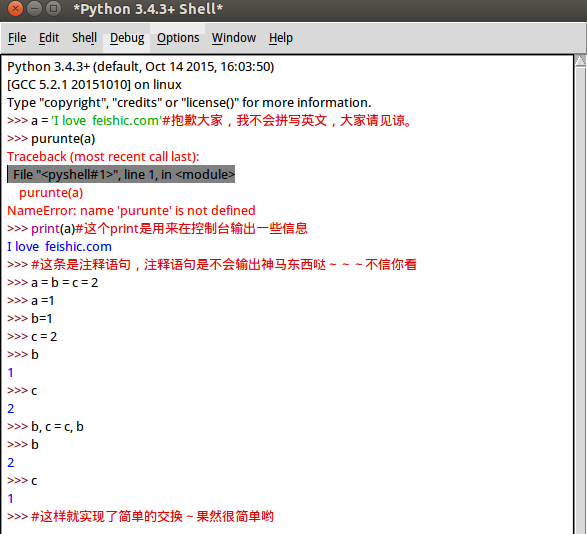
Task: Place cursor on the 'a = b = c = 2' line
Action: click(x=52, y=282)
